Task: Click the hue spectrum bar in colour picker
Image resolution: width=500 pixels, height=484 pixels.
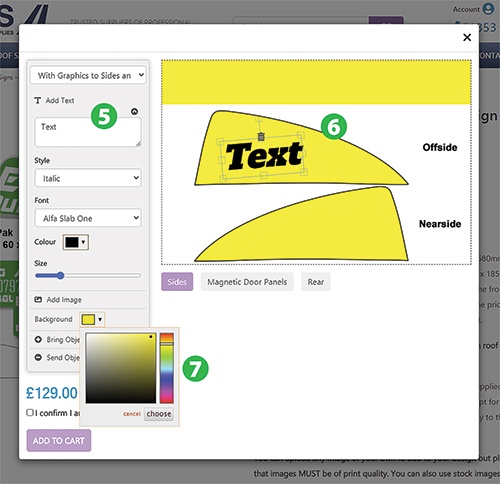Action: (167, 368)
